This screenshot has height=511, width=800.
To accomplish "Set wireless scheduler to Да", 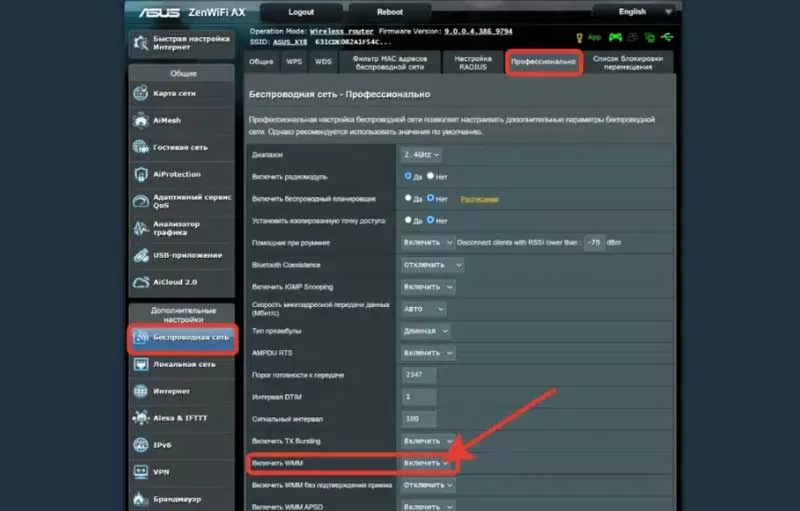I will coord(408,198).
